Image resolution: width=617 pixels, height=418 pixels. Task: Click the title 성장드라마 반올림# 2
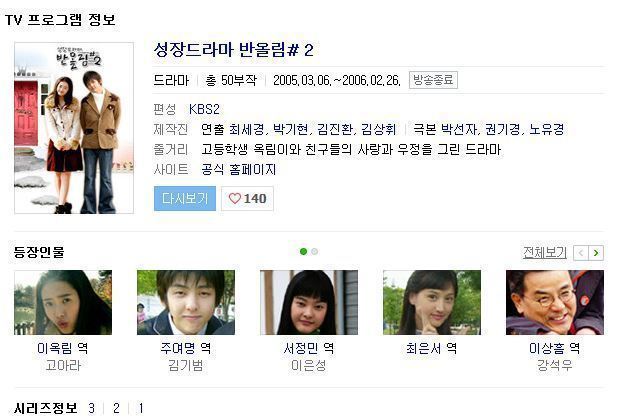click(233, 50)
